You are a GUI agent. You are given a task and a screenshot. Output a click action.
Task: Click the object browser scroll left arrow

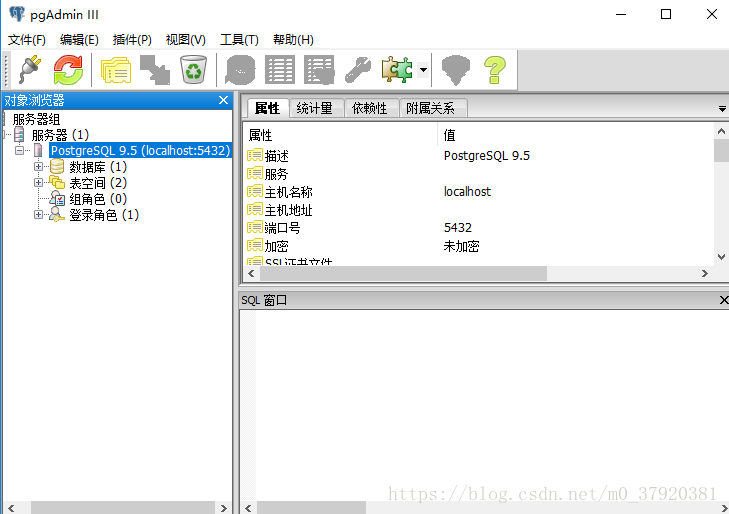(10, 508)
